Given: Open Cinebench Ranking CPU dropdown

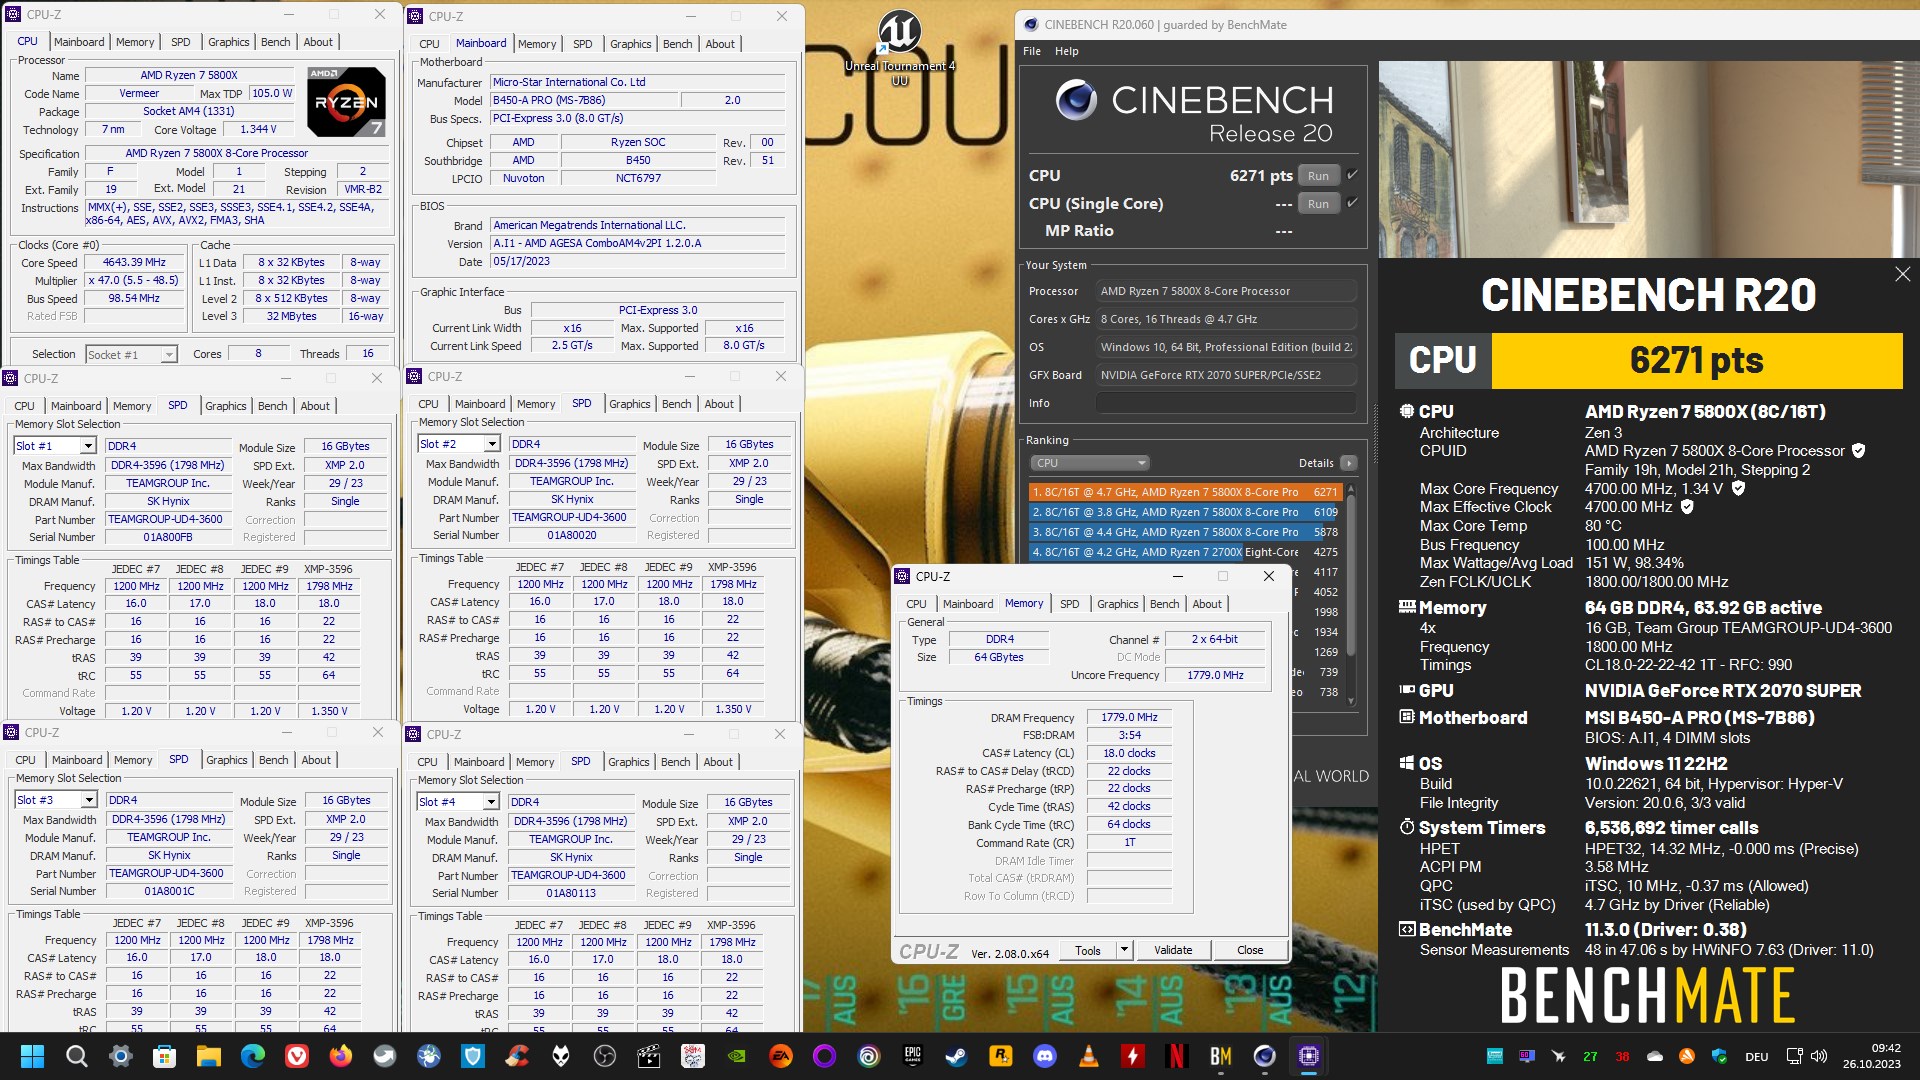Looking at the screenshot, I should (1089, 463).
